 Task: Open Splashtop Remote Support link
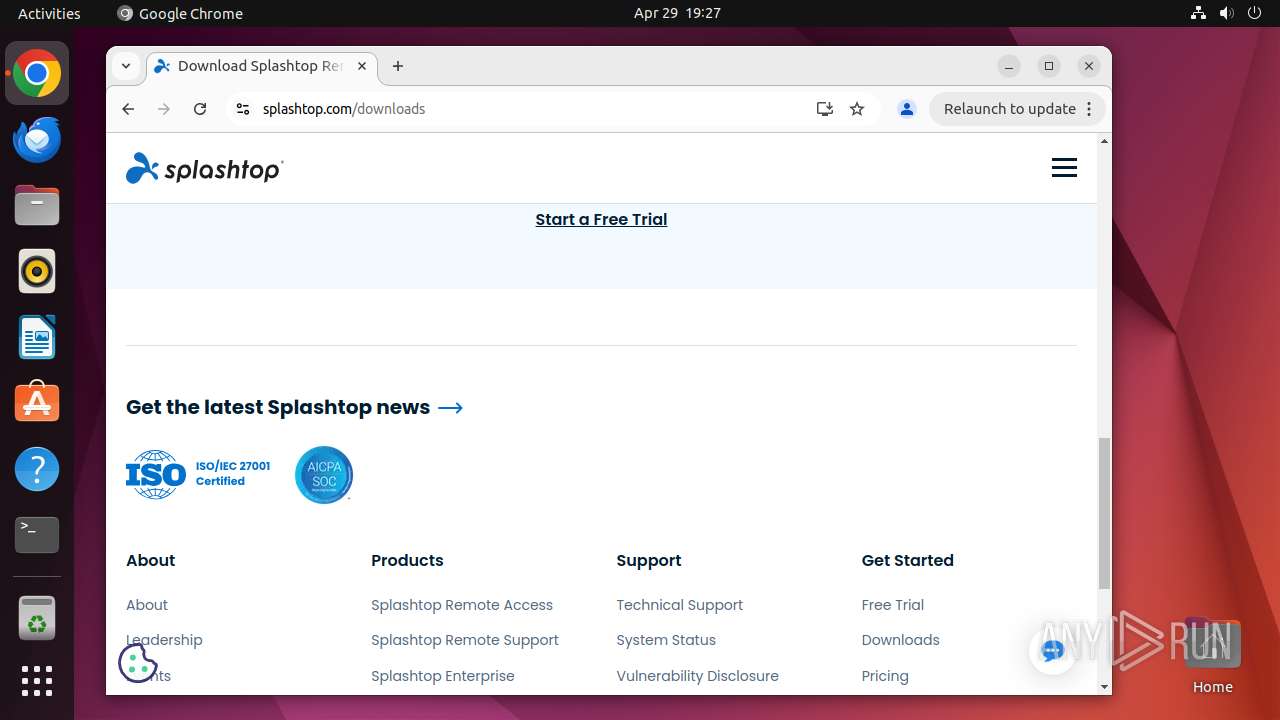click(465, 640)
